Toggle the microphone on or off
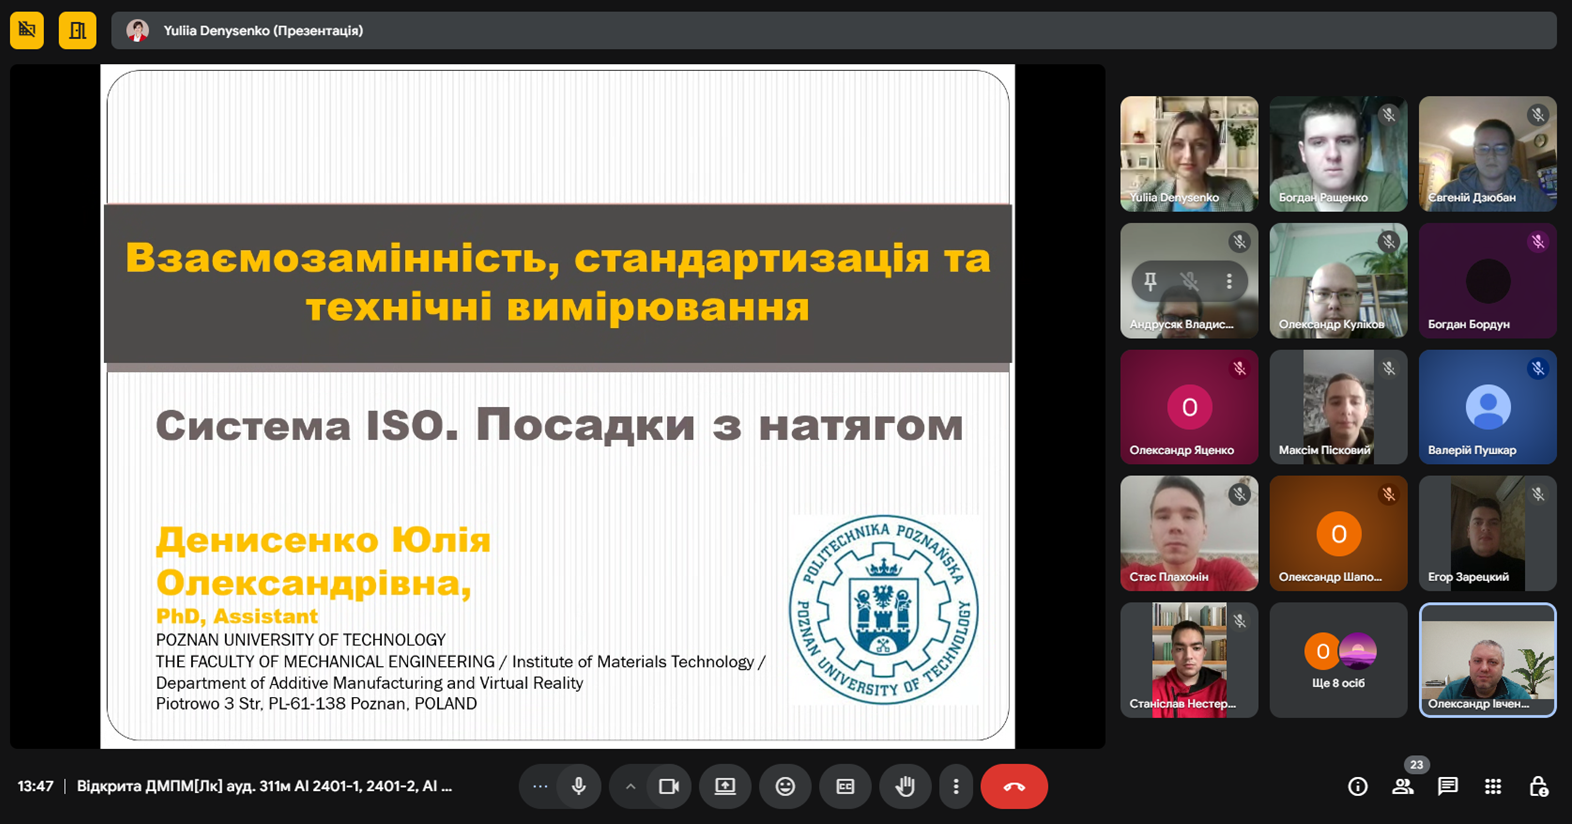 (579, 787)
